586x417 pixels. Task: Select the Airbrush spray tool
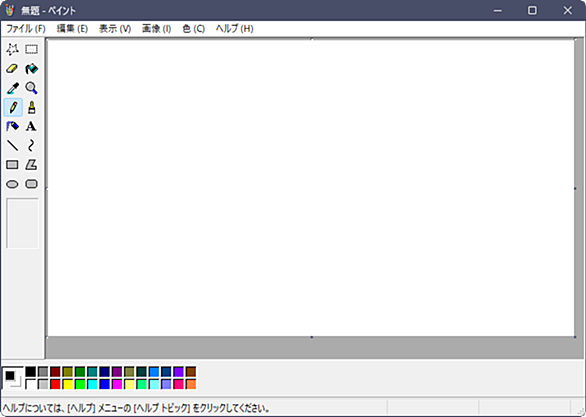(x=13, y=127)
